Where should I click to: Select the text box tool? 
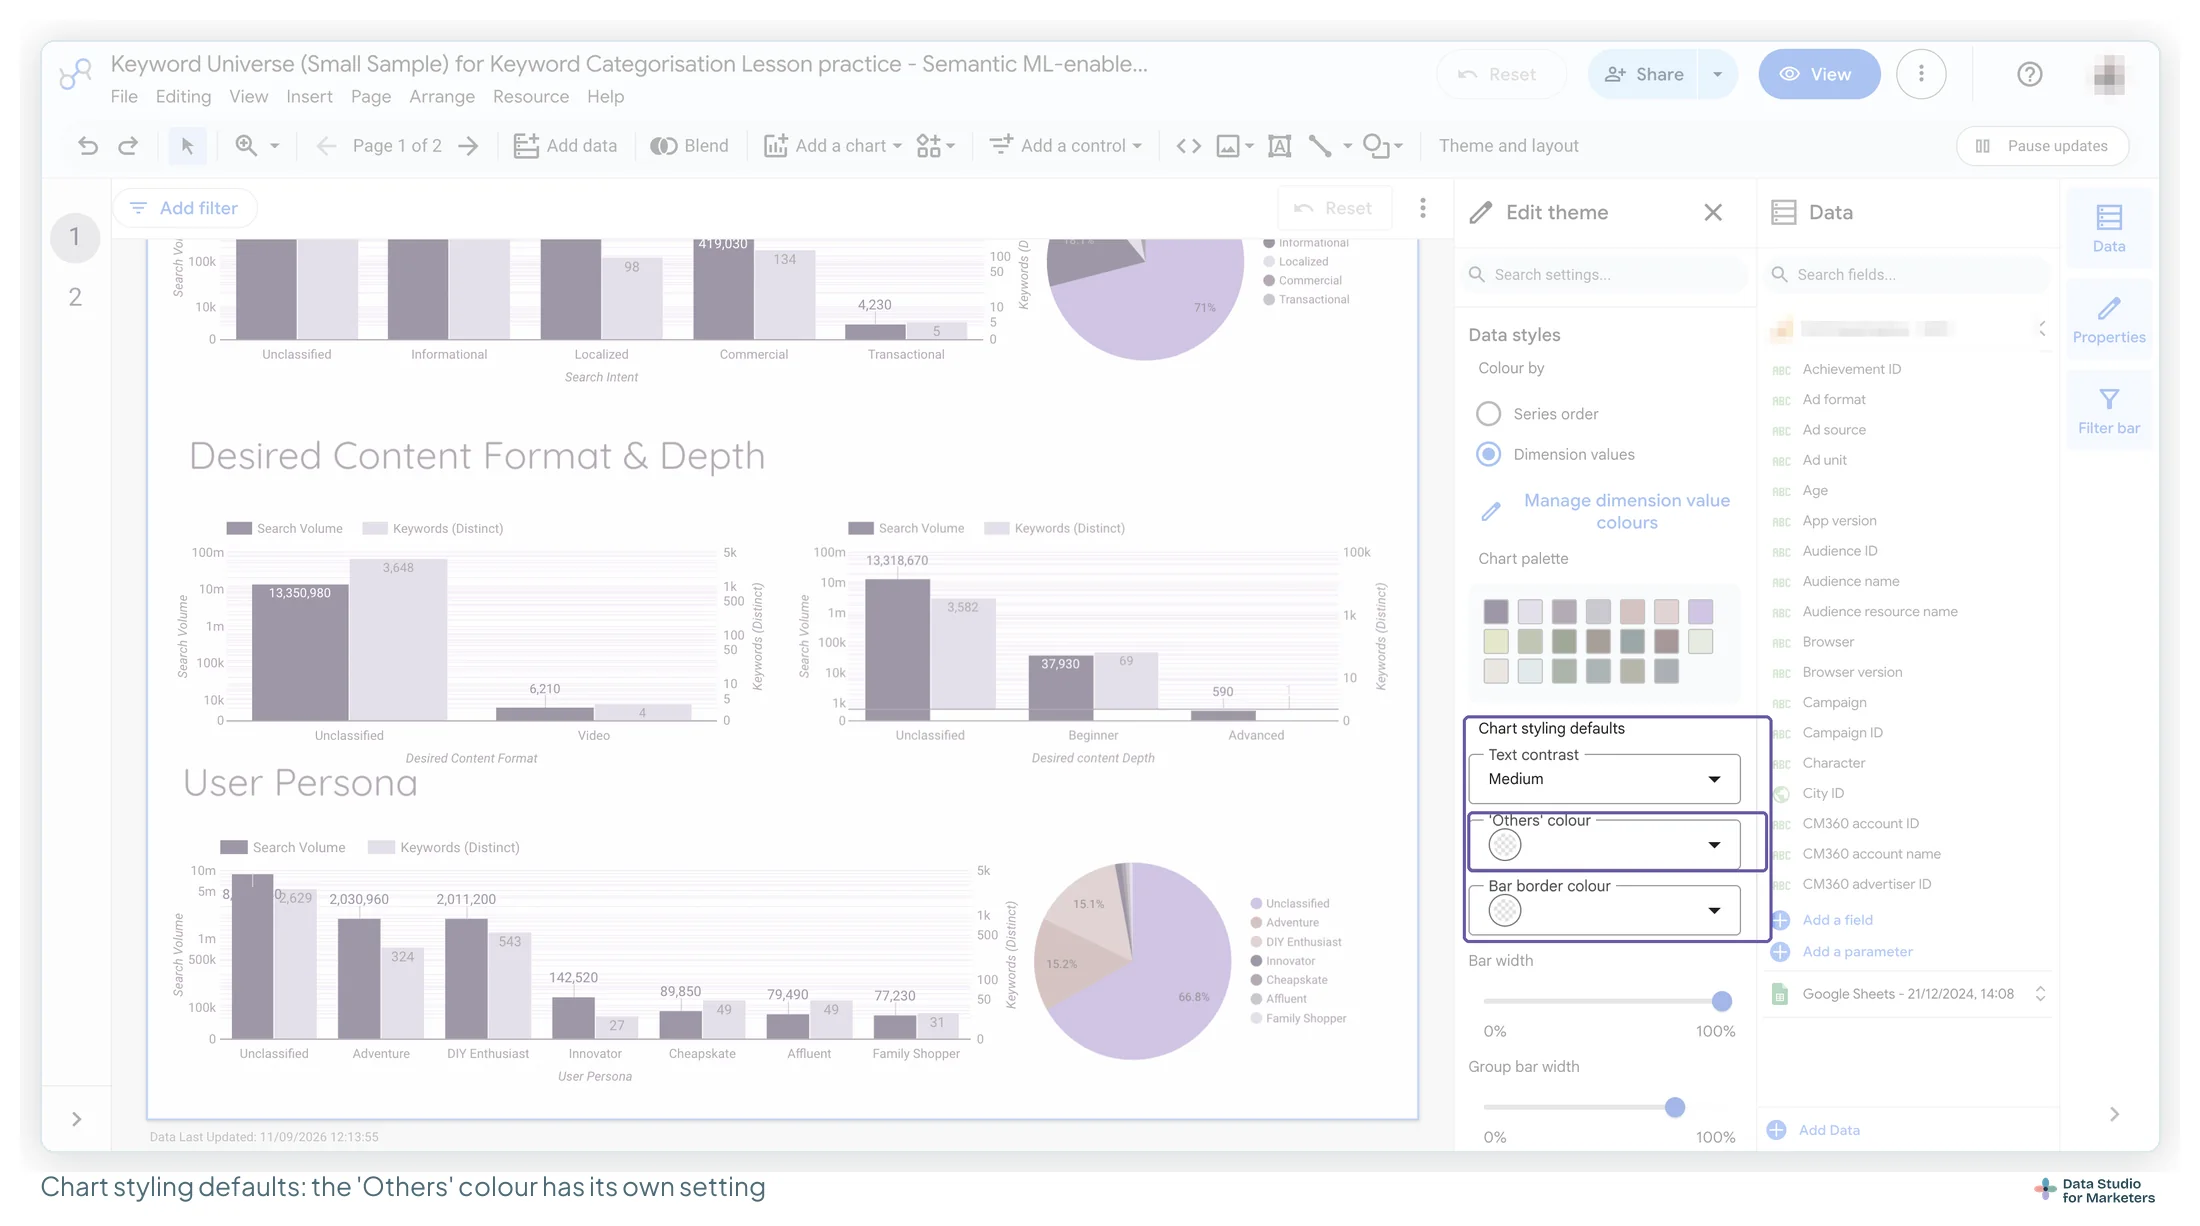click(x=1279, y=146)
